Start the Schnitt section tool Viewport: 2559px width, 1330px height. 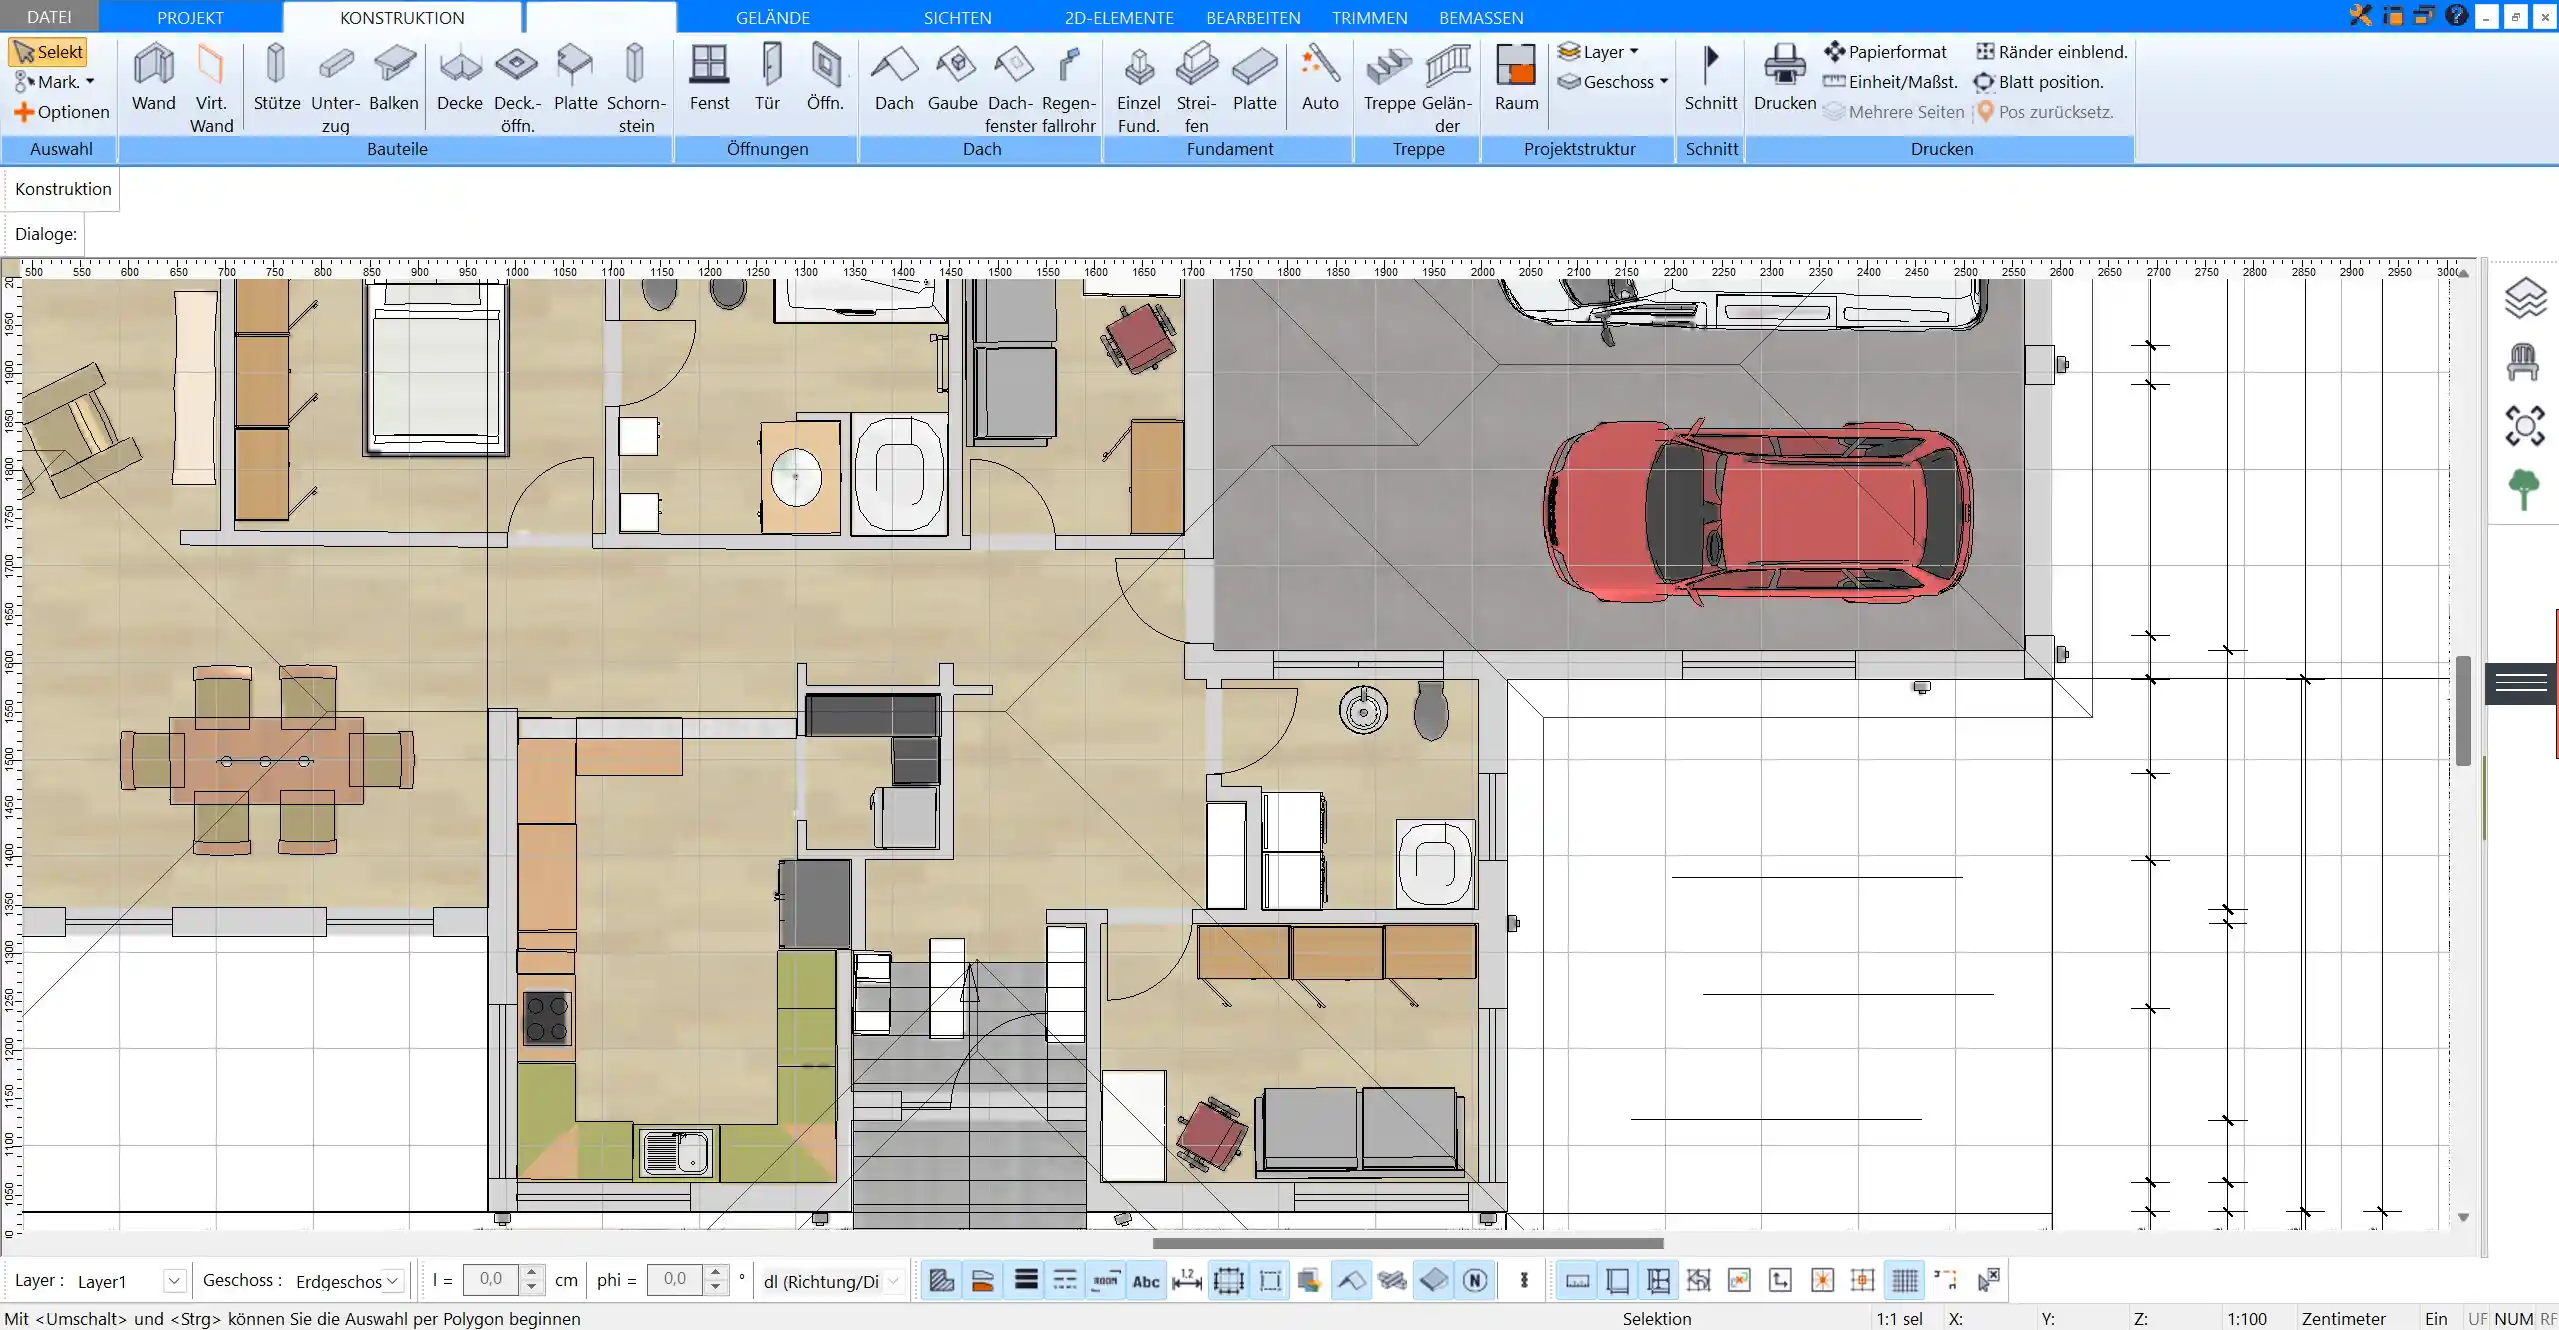1710,77
